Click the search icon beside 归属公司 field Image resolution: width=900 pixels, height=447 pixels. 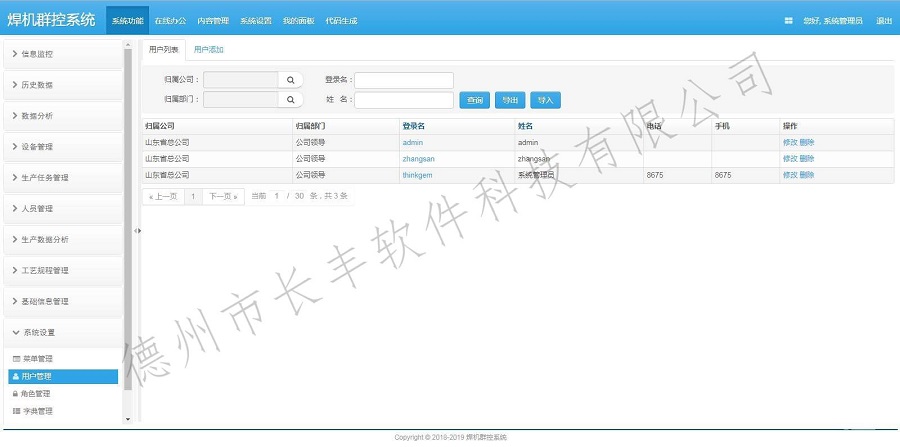[290, 80]
